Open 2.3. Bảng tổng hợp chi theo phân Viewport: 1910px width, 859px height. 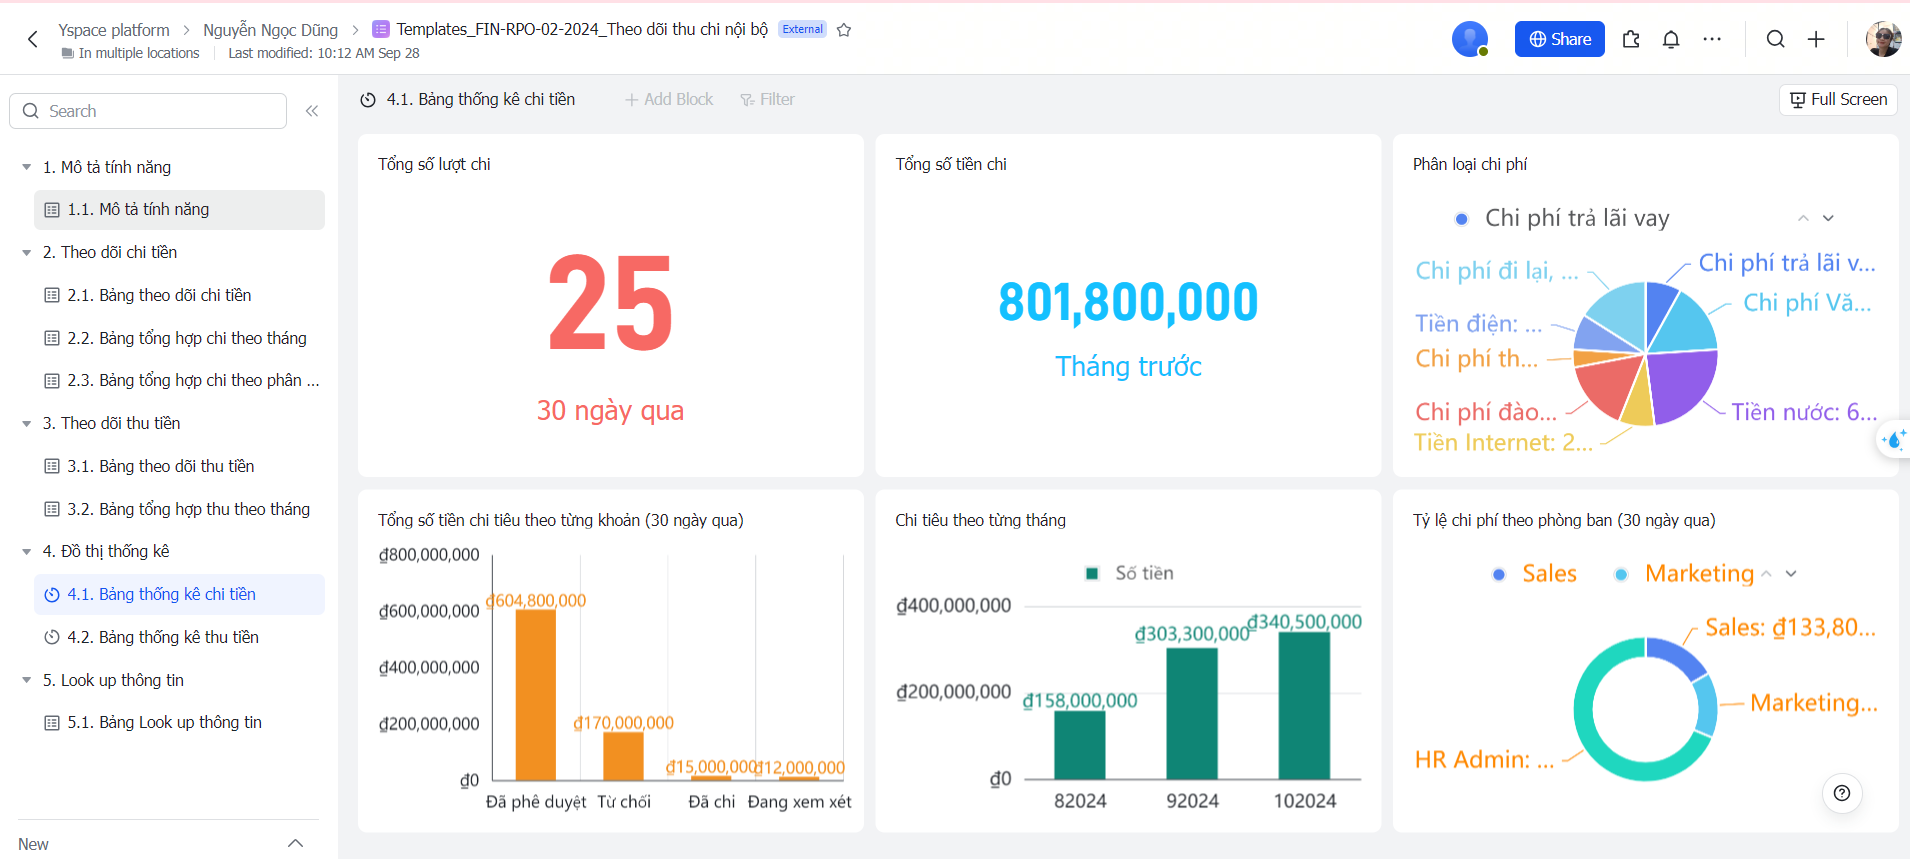click(179, 381)
